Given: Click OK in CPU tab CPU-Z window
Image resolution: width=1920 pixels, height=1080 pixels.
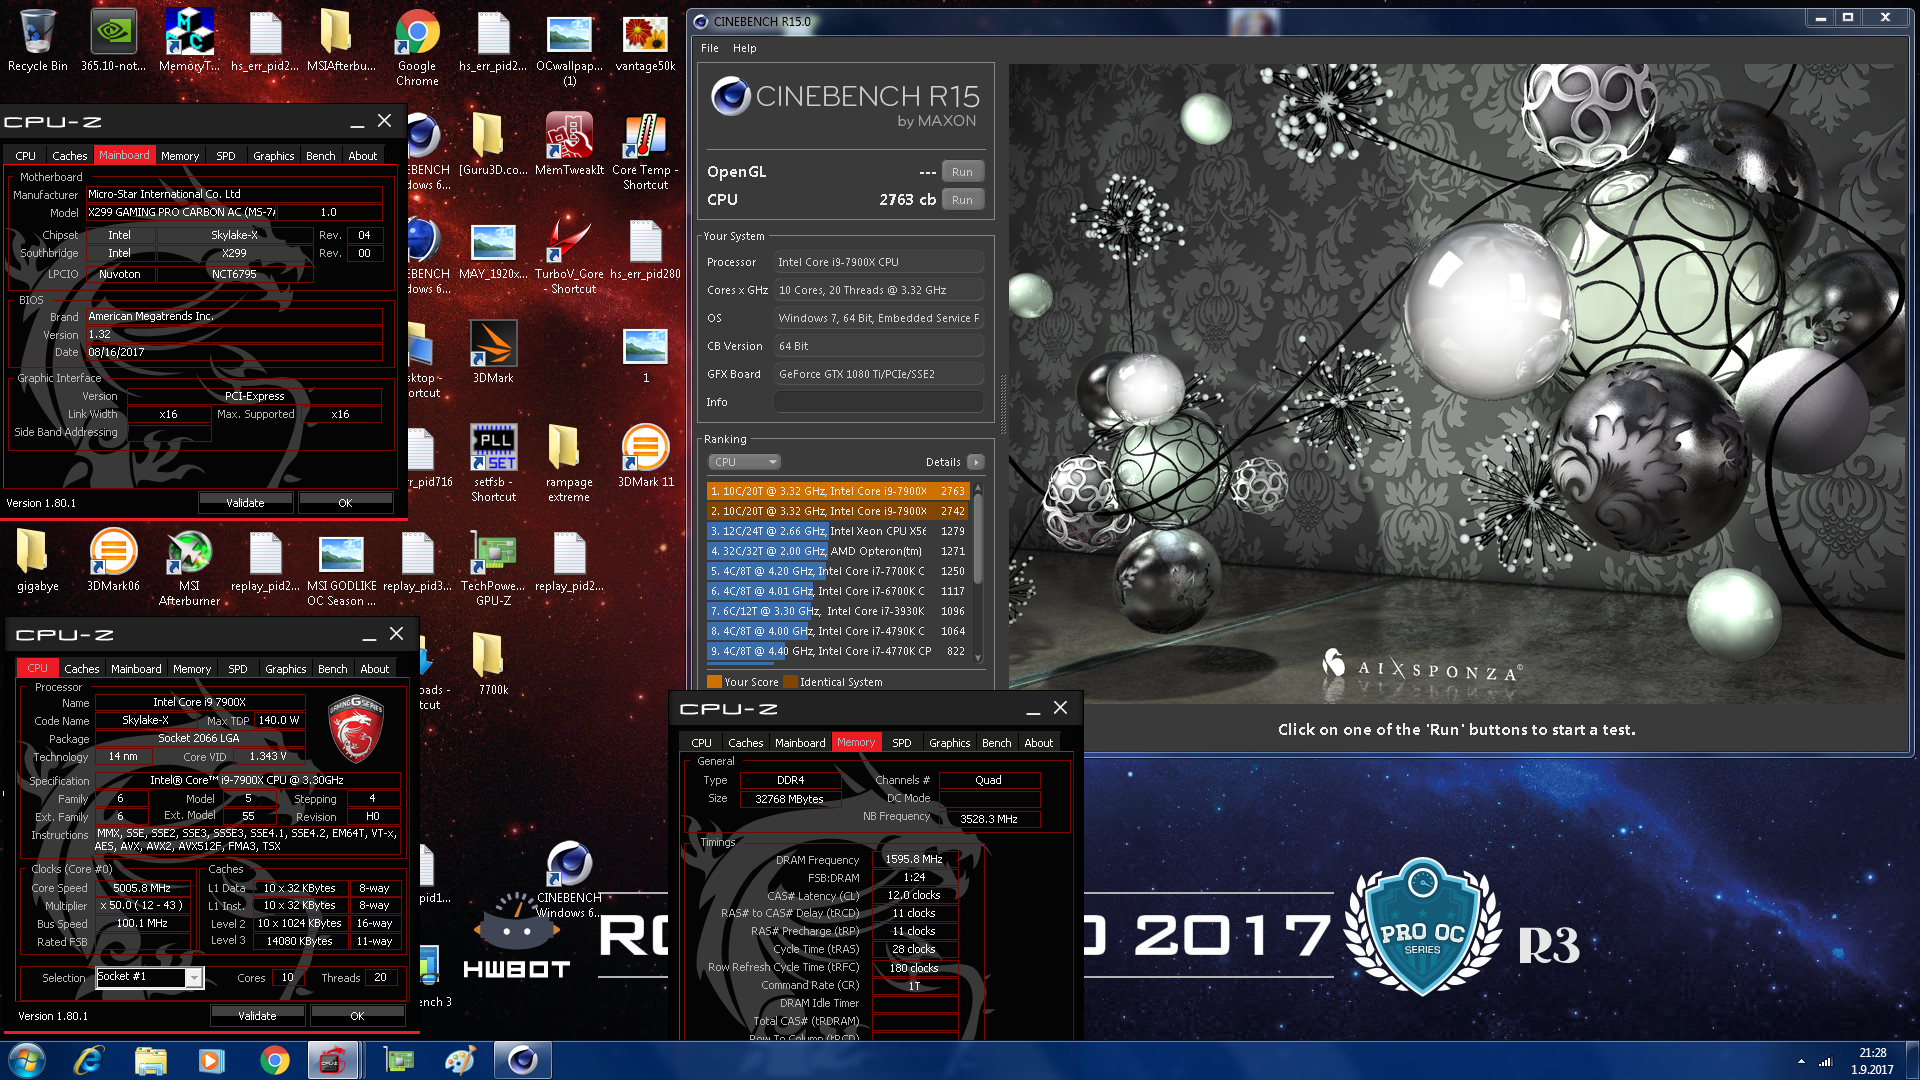Looking at the screenshot, I should (x=357, y=1016).
